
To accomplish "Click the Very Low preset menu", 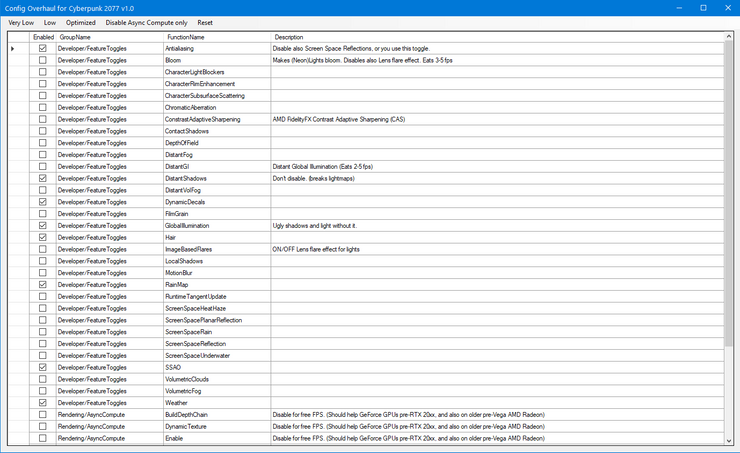I will point(20,22).
